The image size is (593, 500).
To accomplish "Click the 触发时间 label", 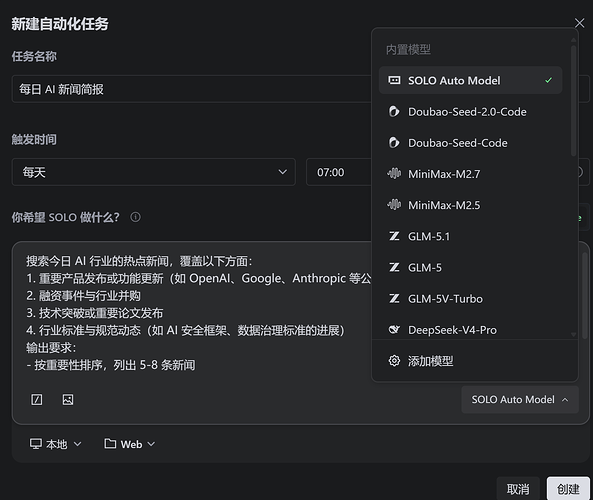I will [34, 140].
